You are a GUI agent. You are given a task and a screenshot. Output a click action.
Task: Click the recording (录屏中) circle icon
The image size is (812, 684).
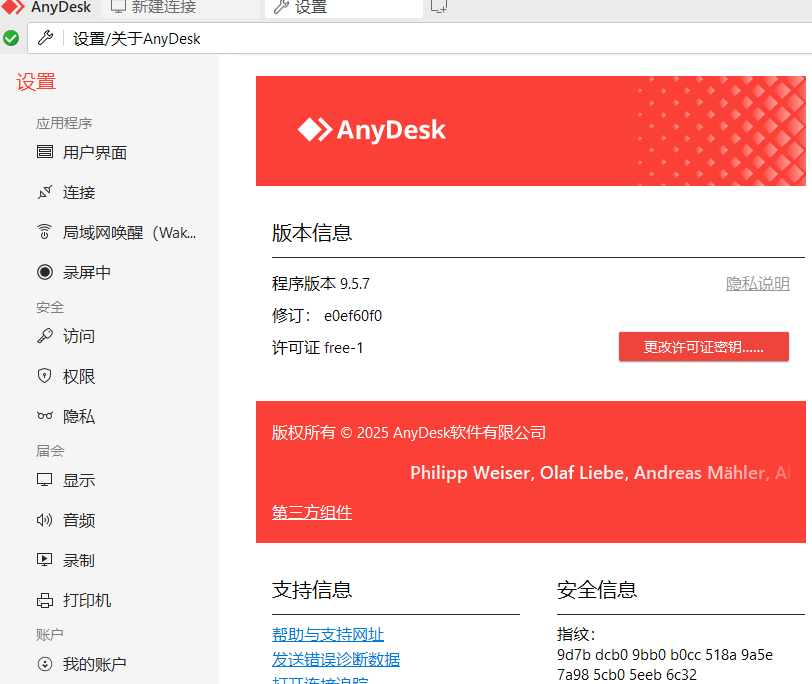tap(44, 273)
